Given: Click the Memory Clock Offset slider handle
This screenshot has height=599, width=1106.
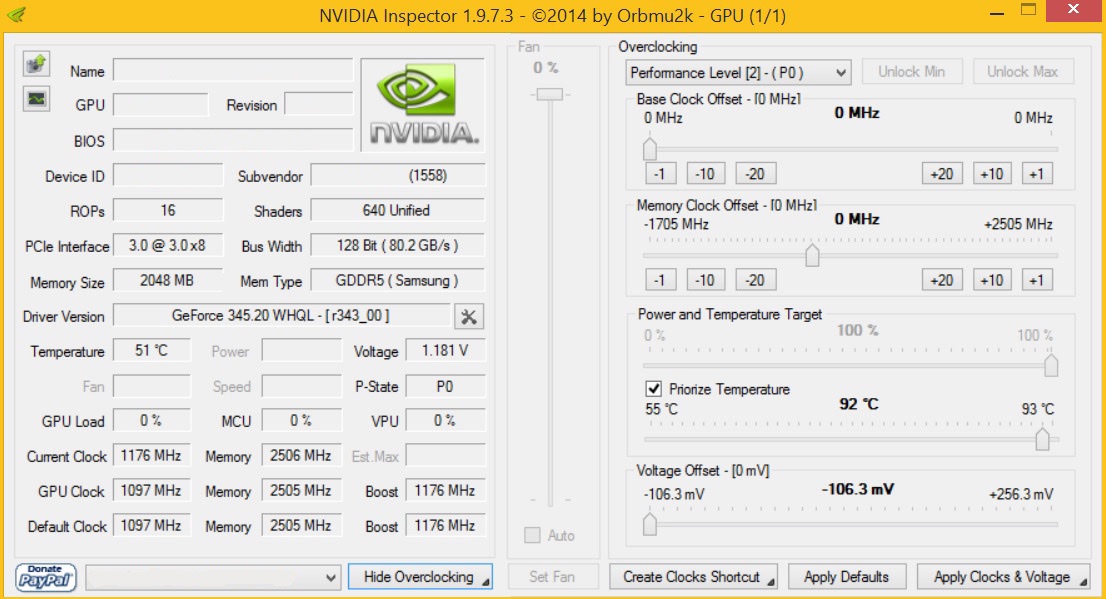Looking at the screenshot, I should (x=813, y=255).
